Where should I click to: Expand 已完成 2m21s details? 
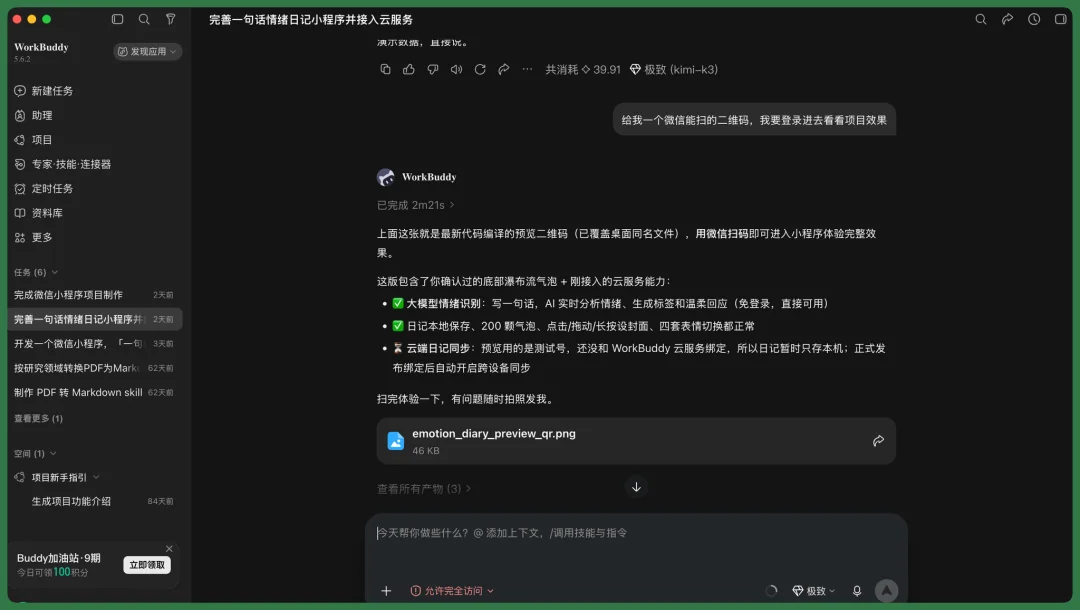(x=415, y=205)
